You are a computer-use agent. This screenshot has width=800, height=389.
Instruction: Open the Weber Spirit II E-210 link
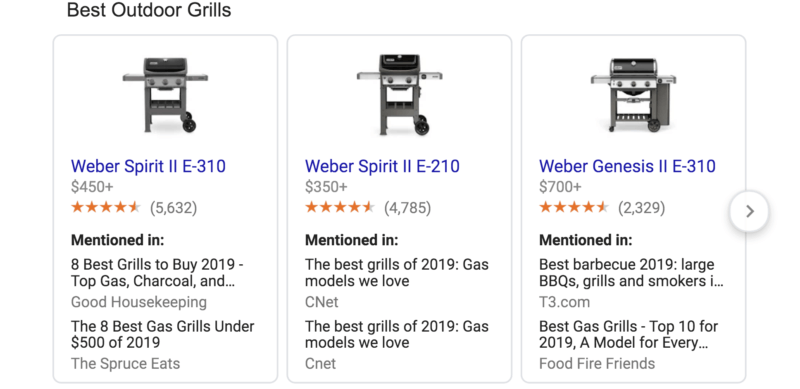[x=382, y=166]
